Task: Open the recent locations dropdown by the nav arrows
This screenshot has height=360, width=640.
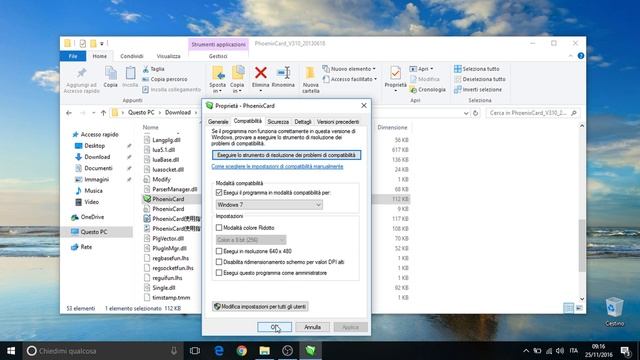Action: 93,113
